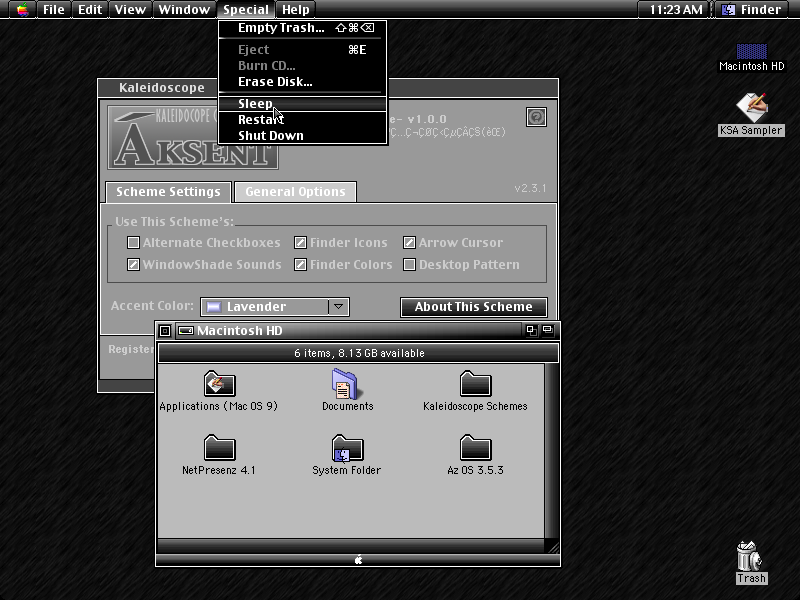Screen dimensions: 800x600
Task: Select the Documents folder icon
Action: [347, 384]
